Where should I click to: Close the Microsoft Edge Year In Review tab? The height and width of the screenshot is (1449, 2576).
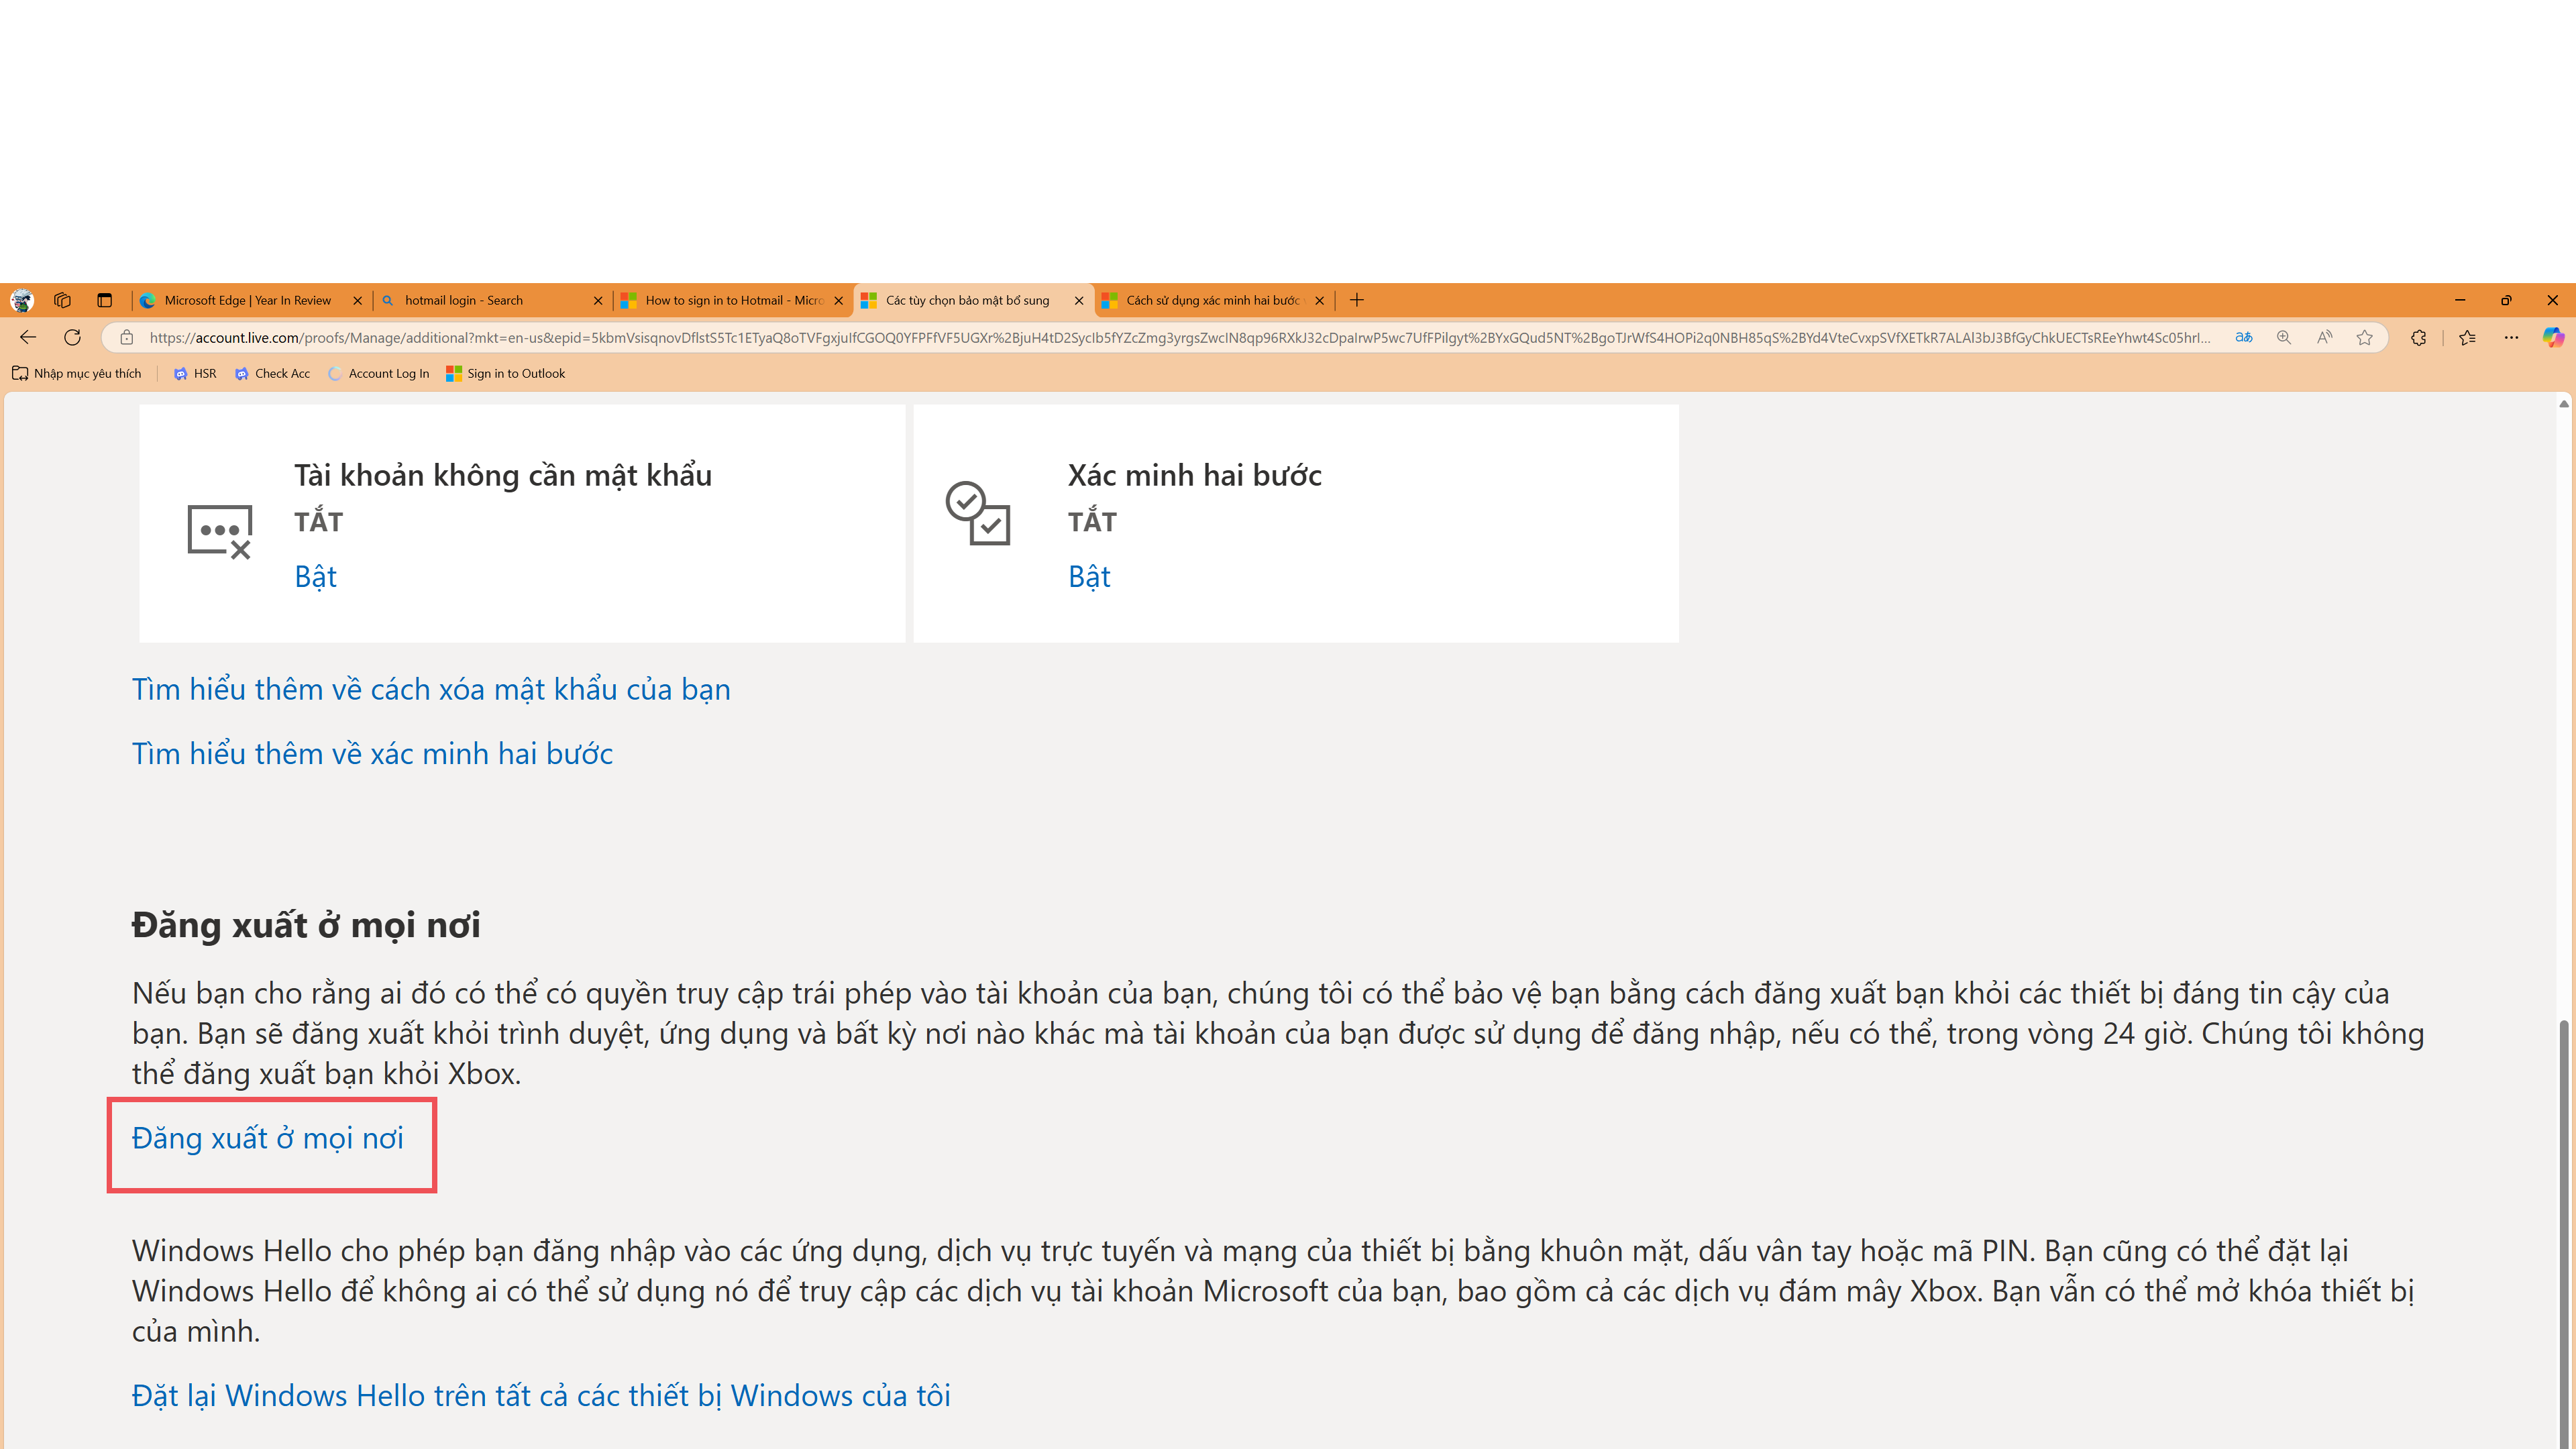click(357, 300)
